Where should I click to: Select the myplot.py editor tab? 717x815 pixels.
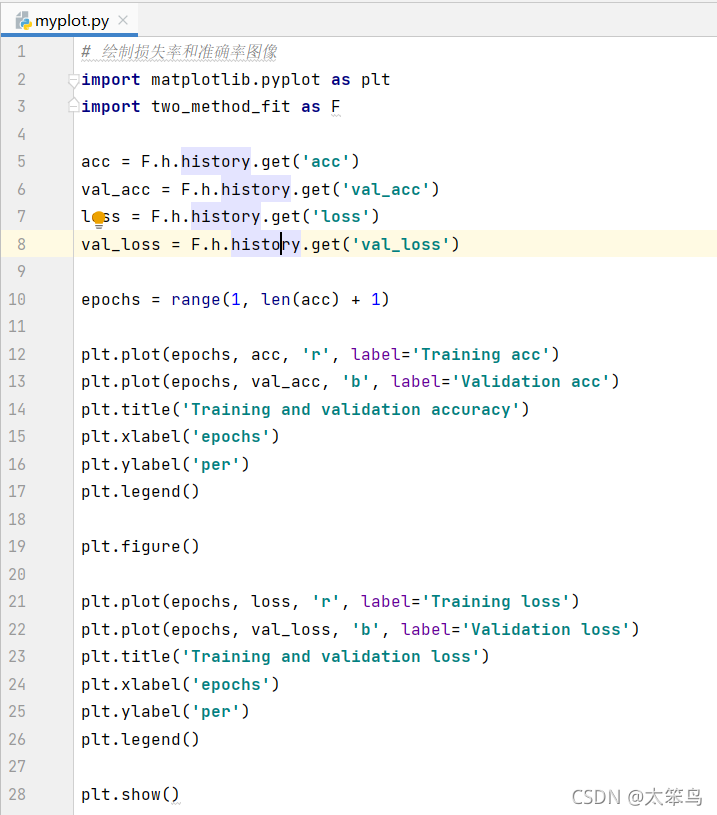tap(70, 21)
